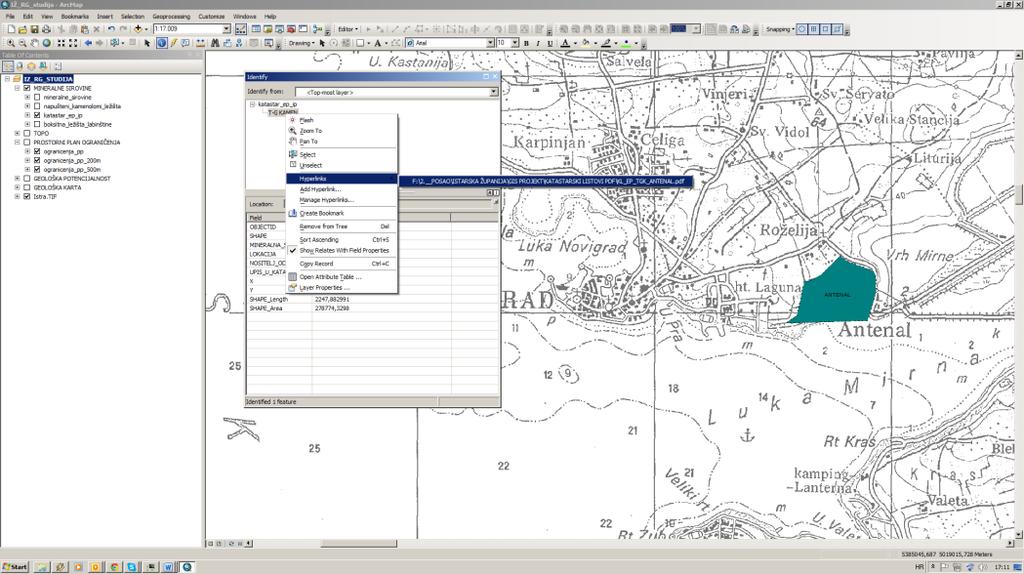Open the Drawing dropdown menu
The width and height of the screenshot is (1024, 574).
pos(302,43)
